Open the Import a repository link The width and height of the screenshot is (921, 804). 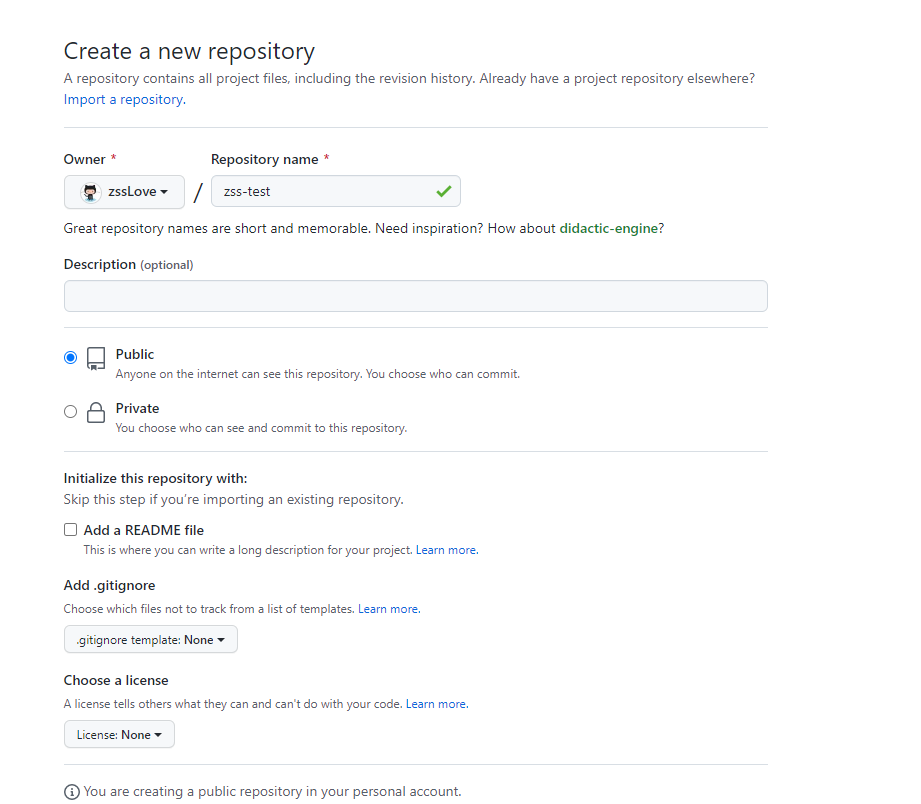(x=124, y=100)
